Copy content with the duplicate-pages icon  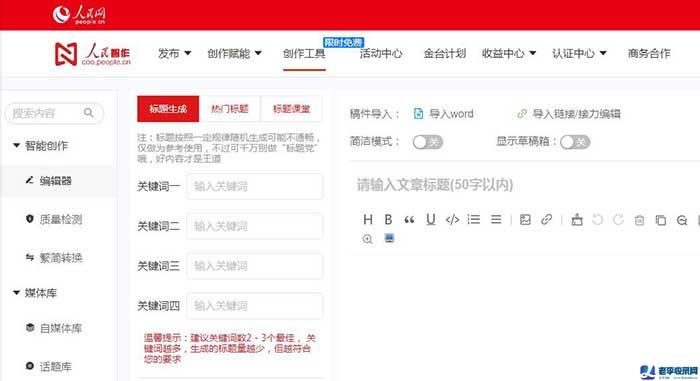click(x=661, y=220)
